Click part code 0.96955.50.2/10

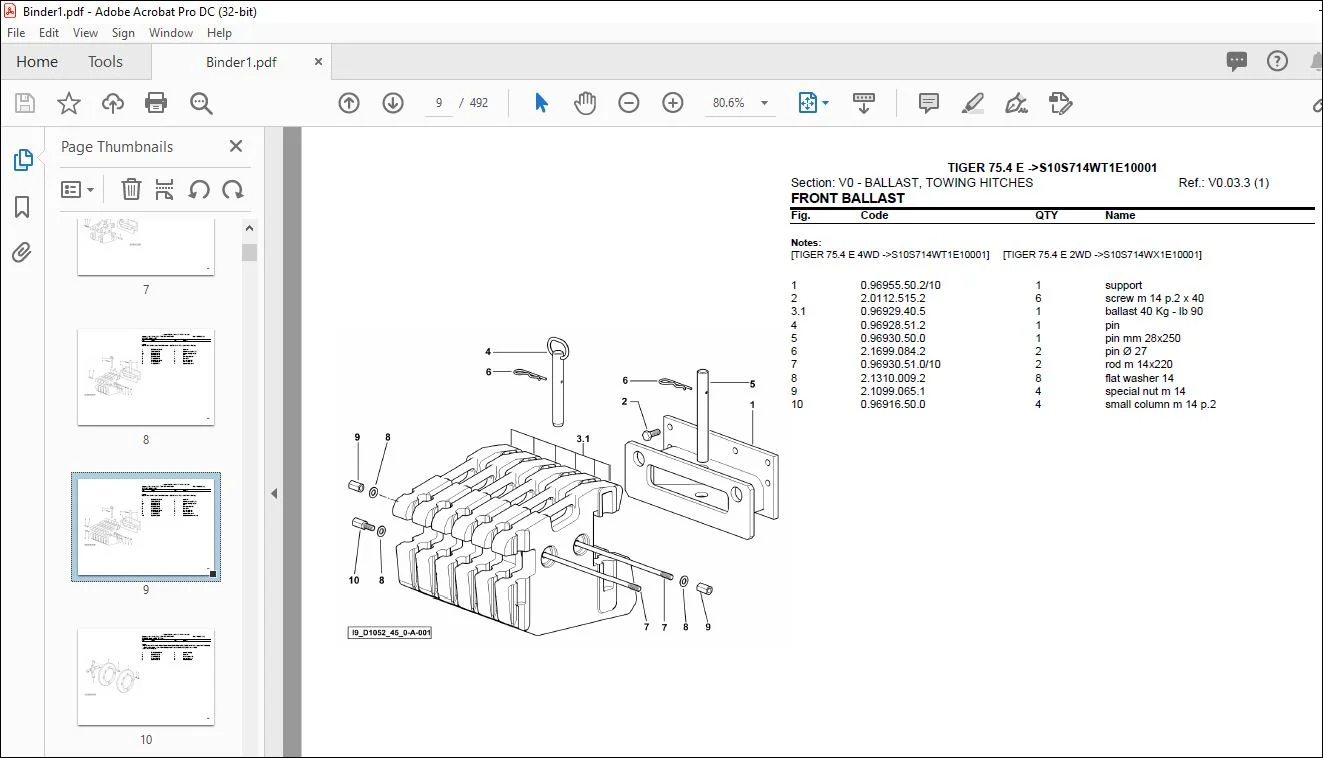(900, 285)
